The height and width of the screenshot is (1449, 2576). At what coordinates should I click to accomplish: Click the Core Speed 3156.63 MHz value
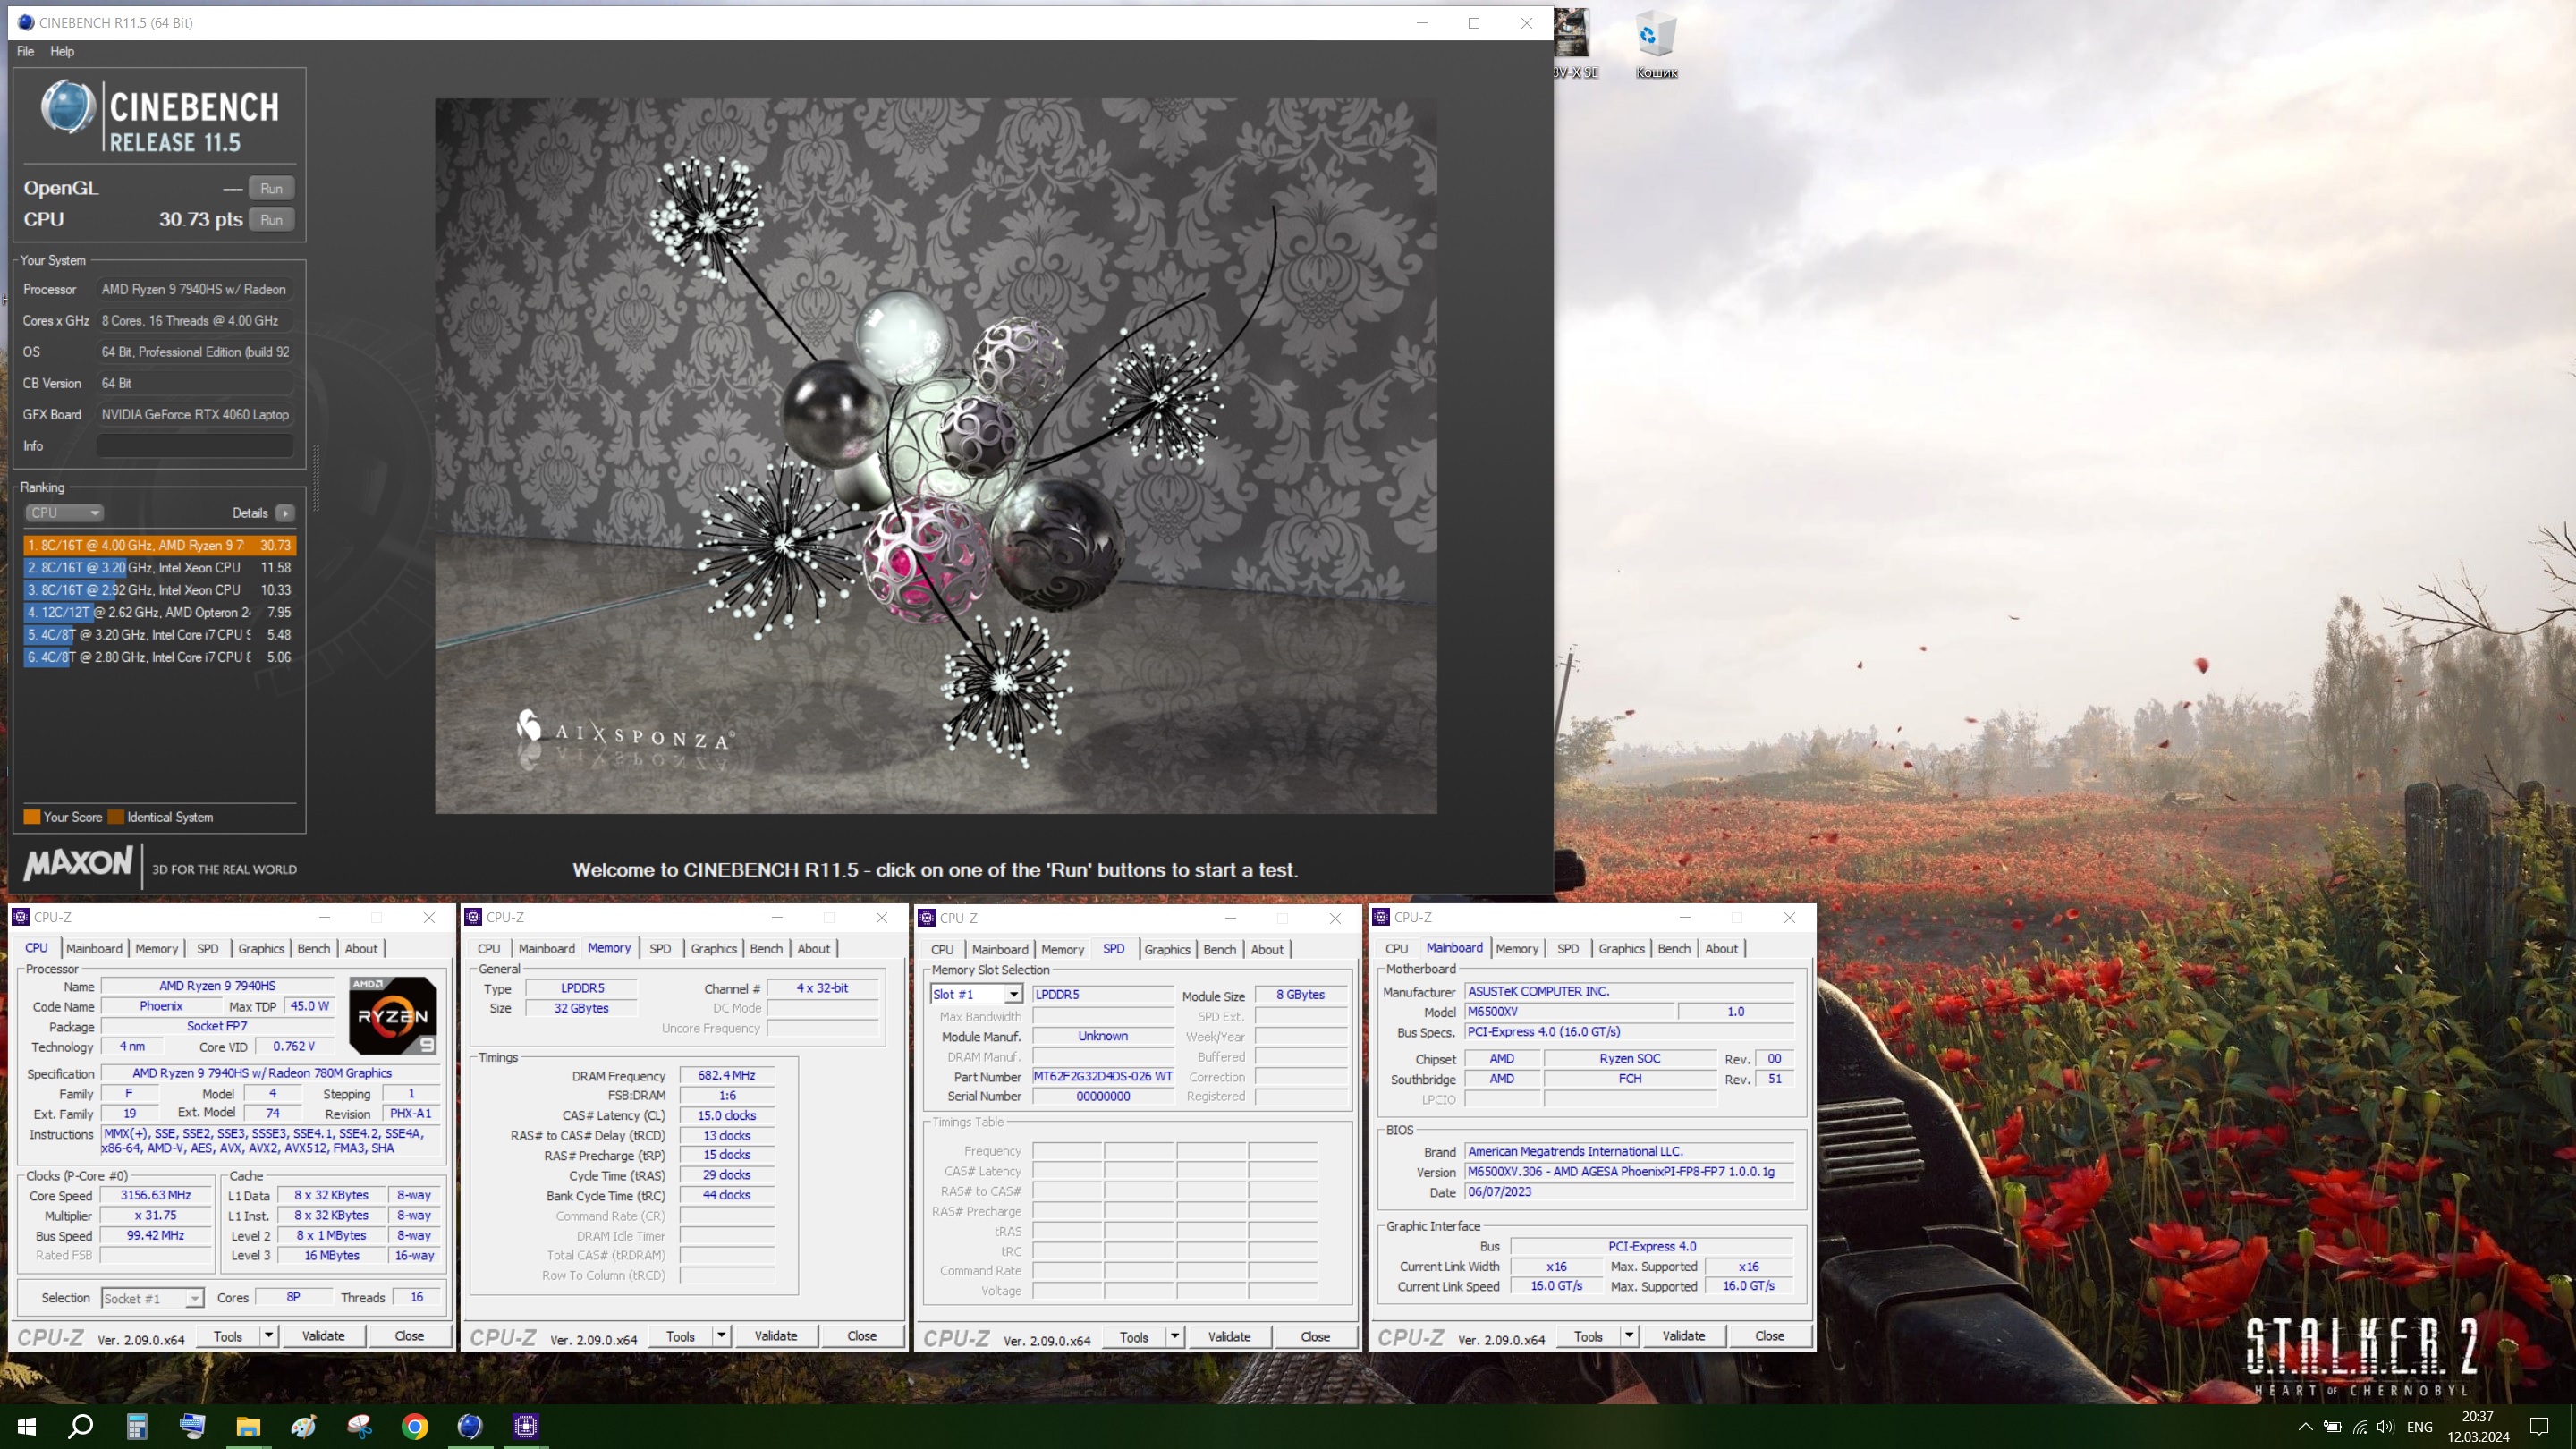click(156, 1195)
